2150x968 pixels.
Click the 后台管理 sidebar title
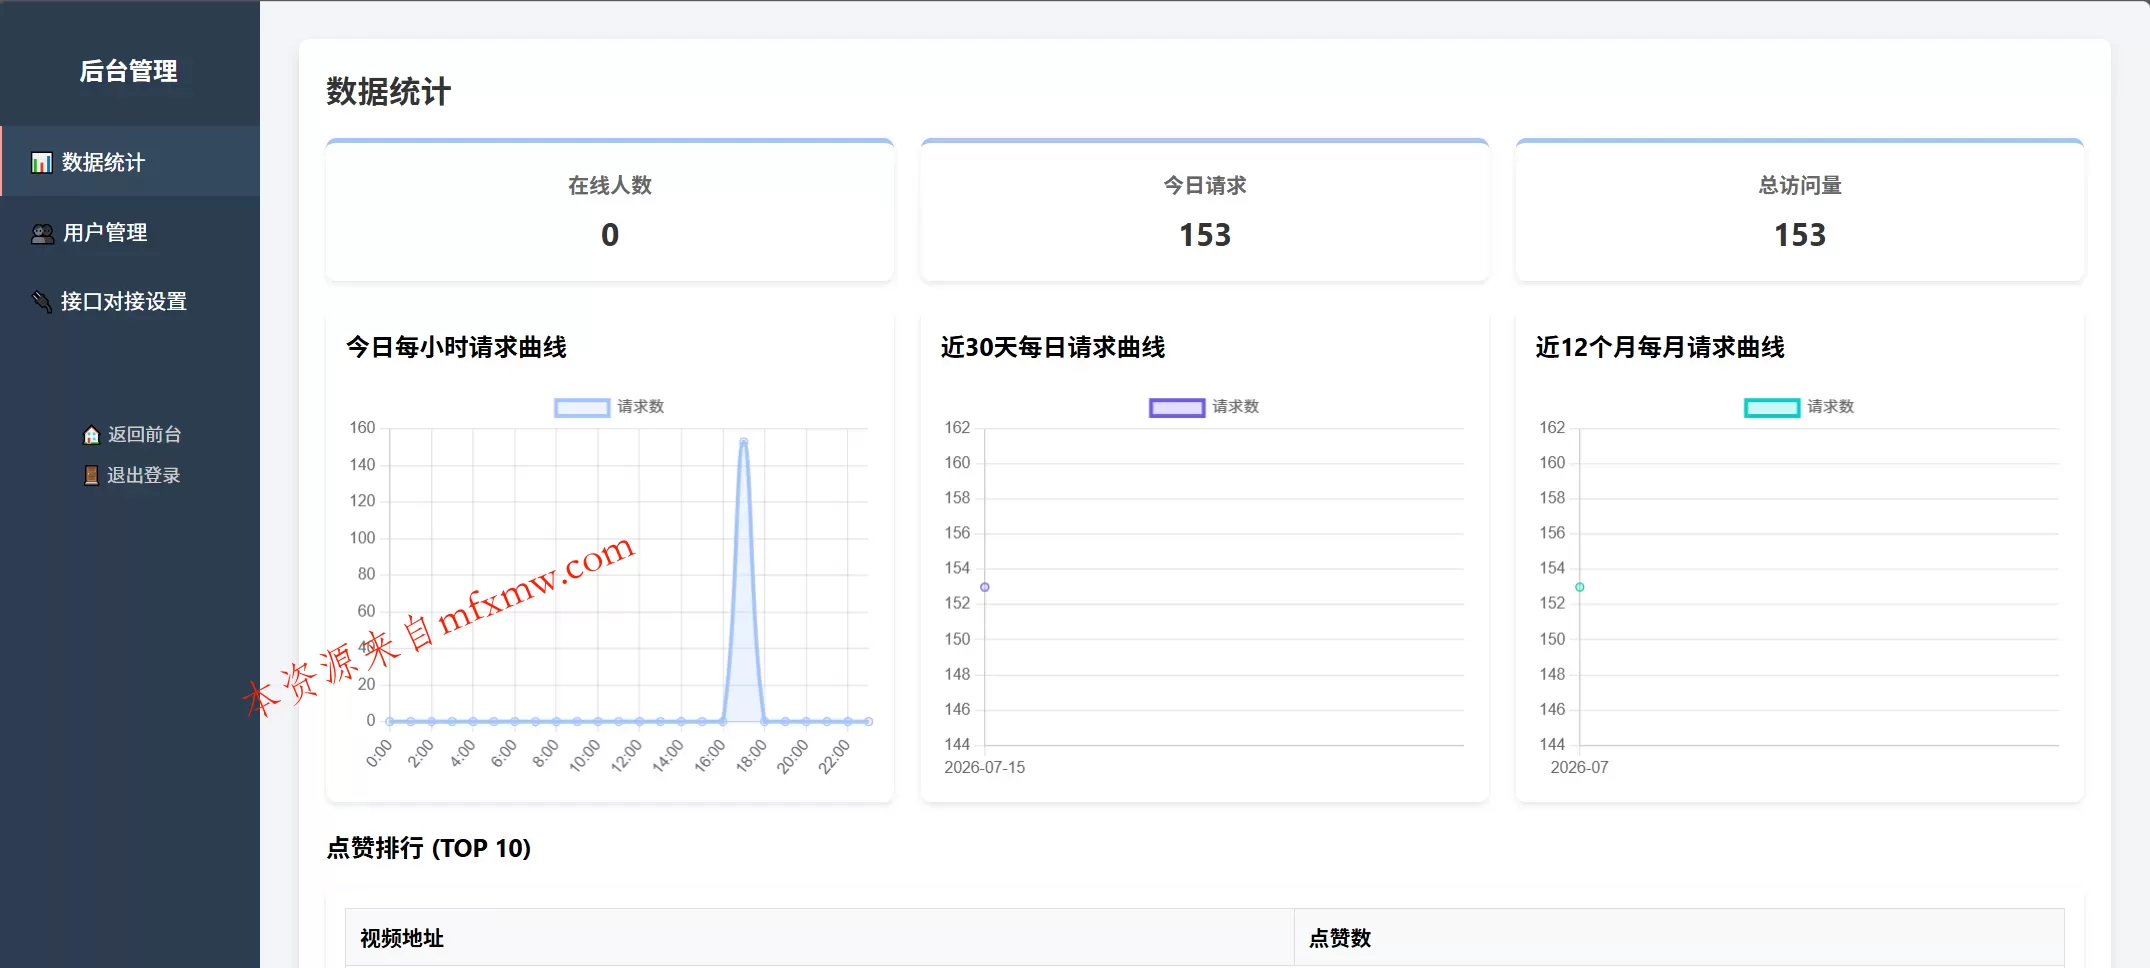129,71
